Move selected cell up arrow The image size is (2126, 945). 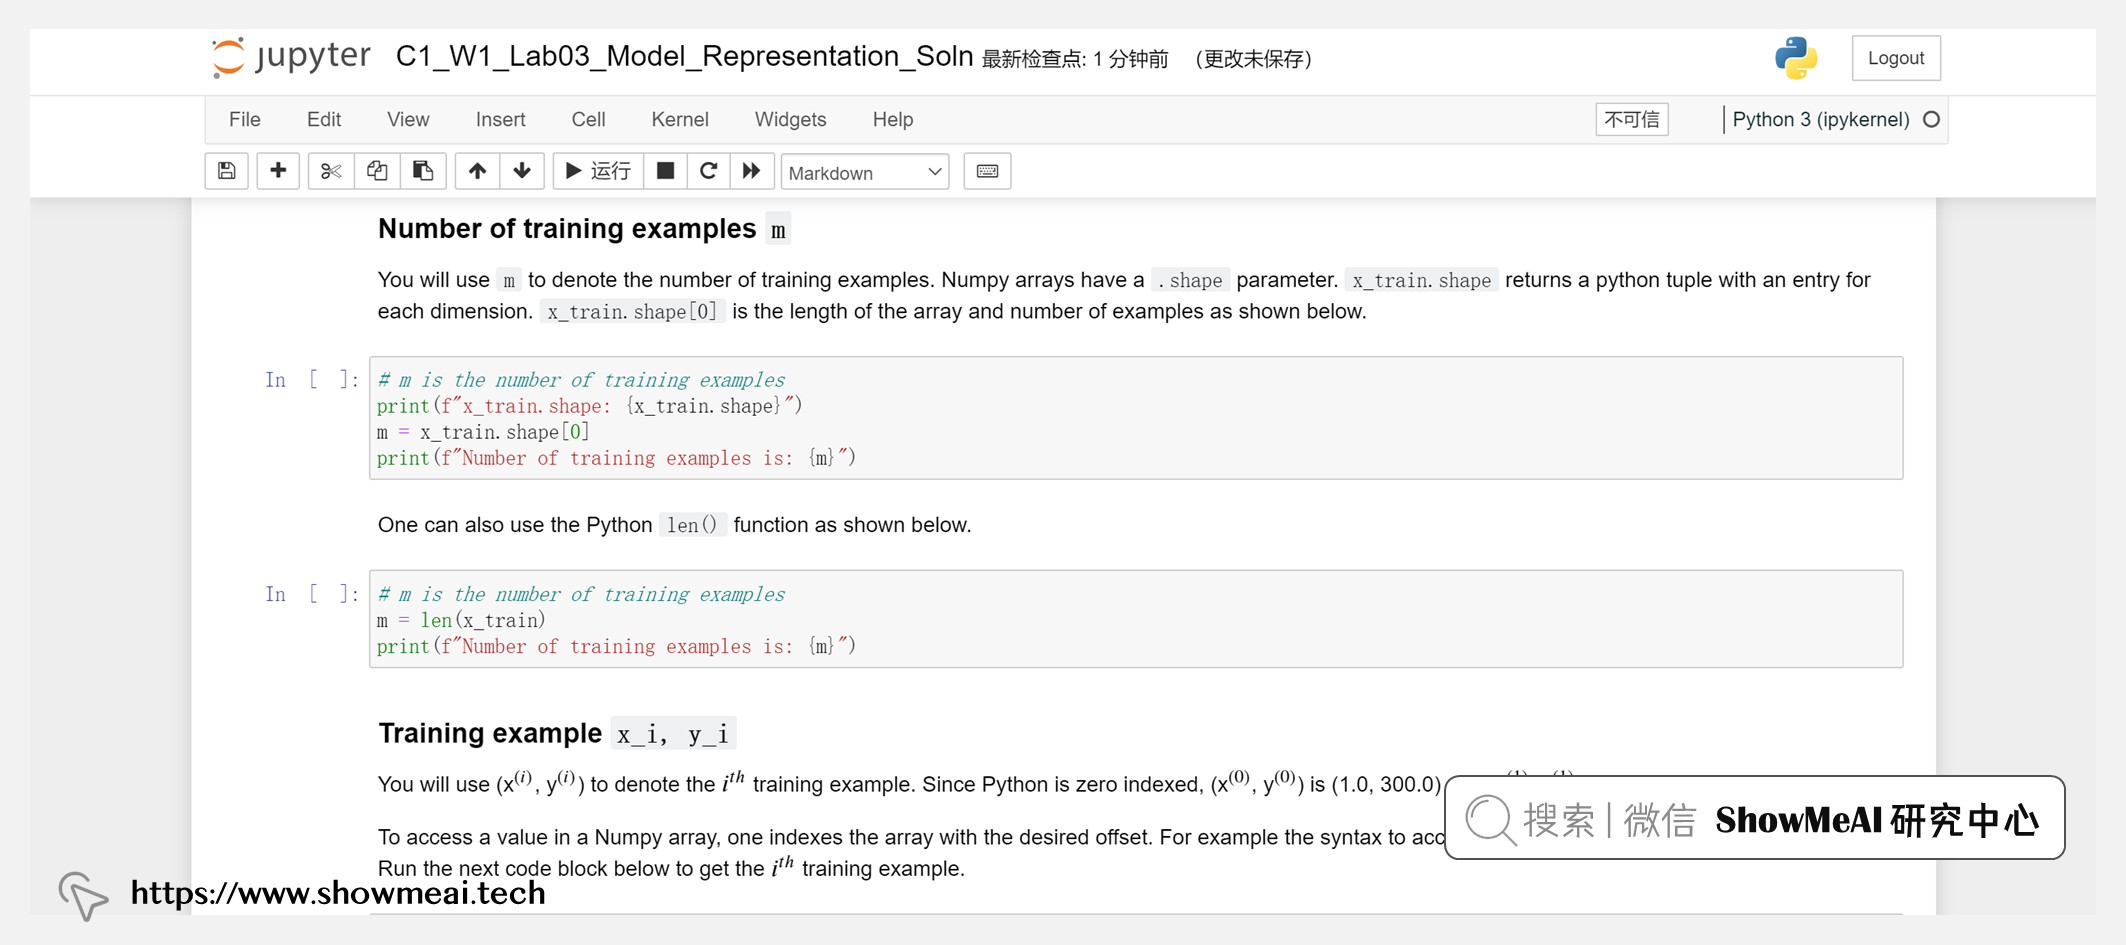click(477, 171)
